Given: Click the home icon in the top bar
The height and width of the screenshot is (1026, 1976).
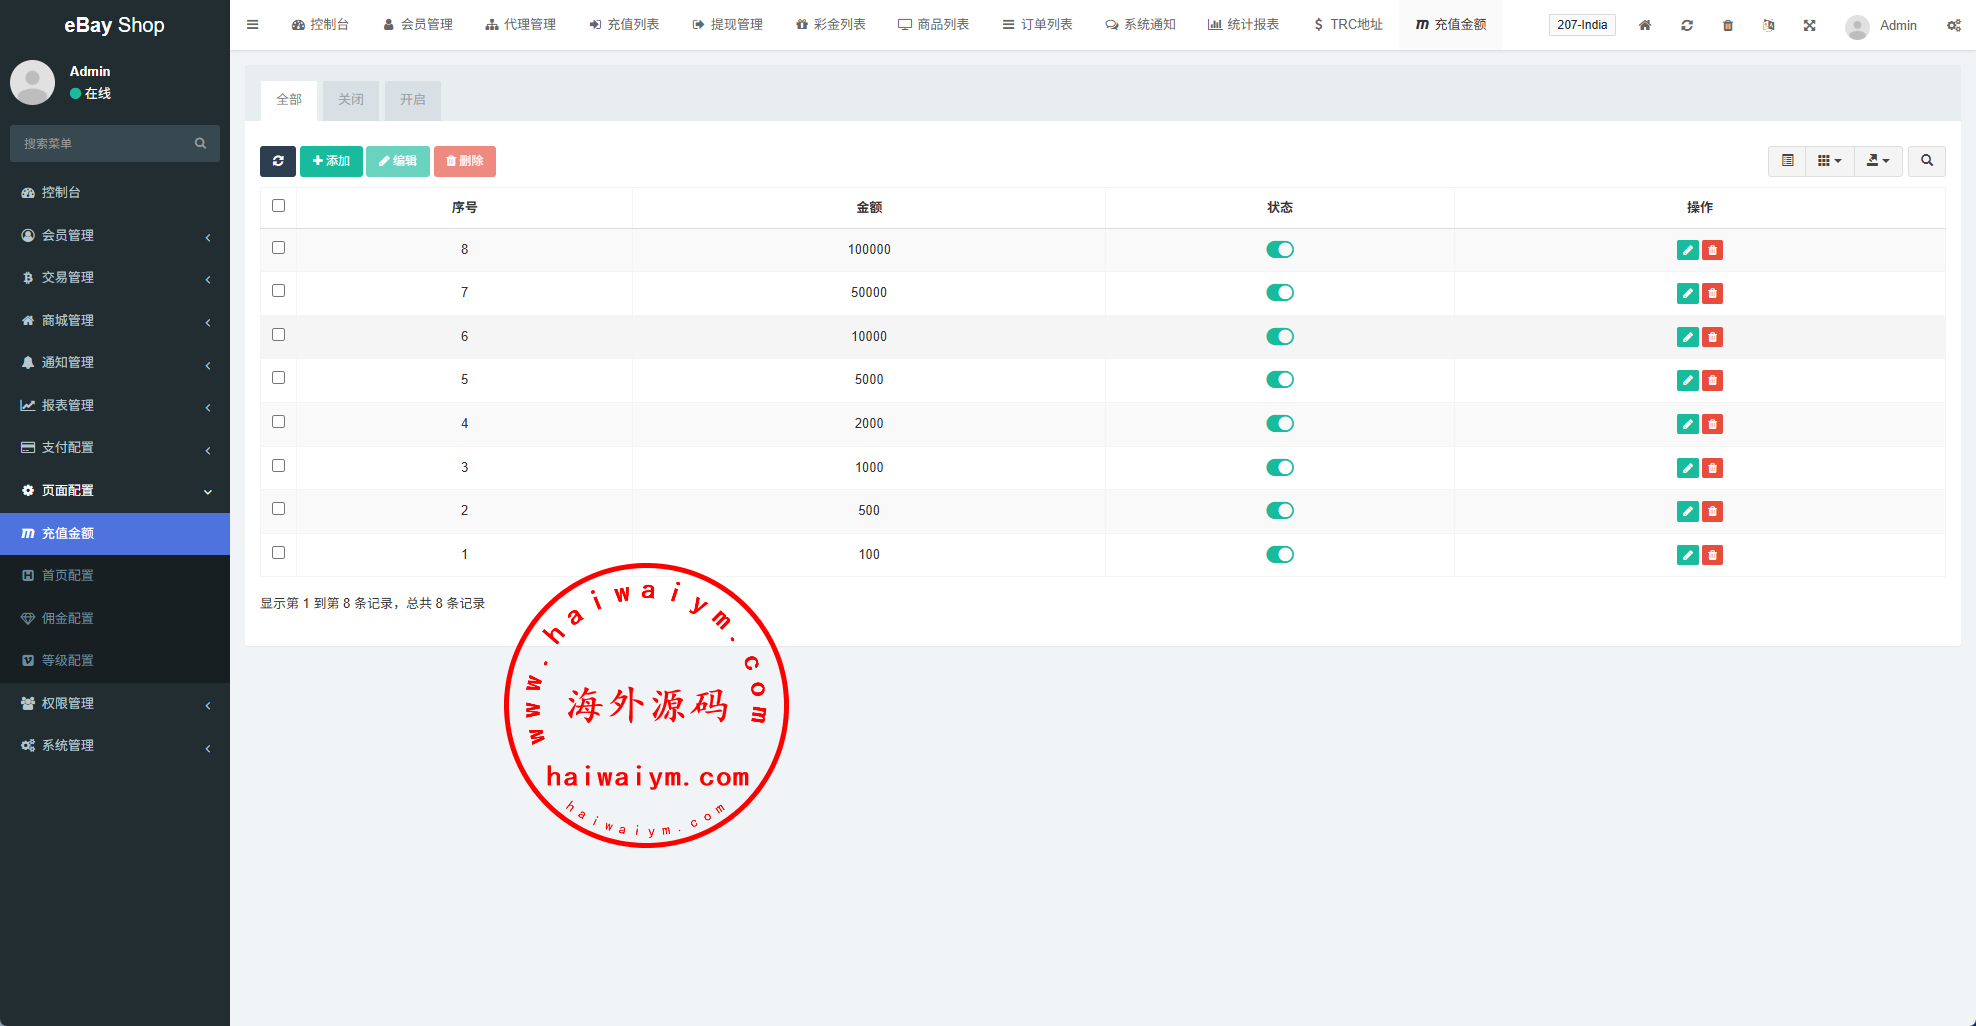Looking at the screenshot, I should pos(1644,25).
